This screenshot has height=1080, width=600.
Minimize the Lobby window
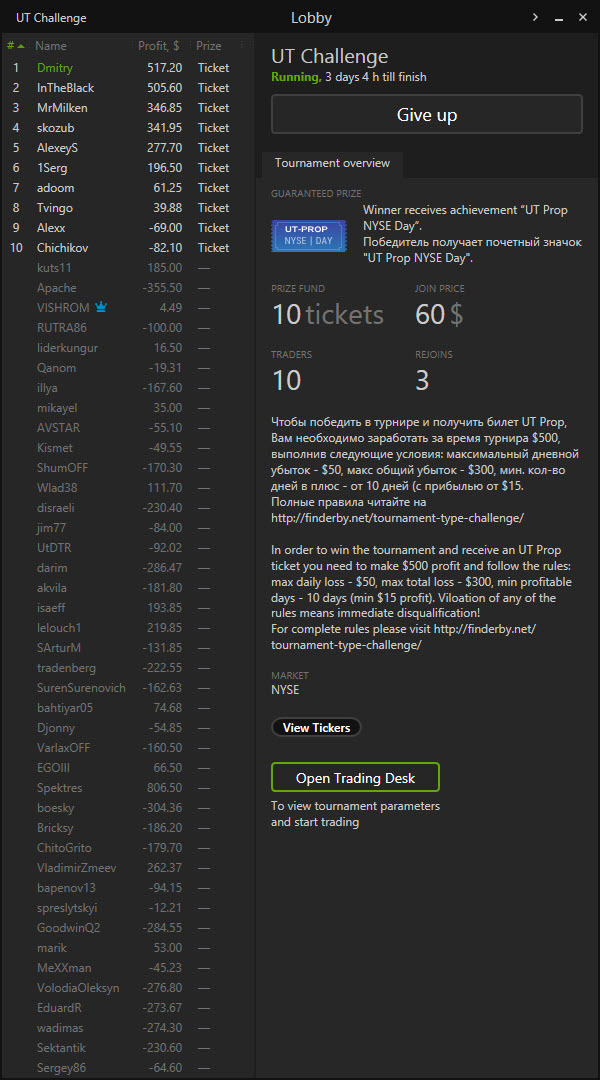click(x=559, y=17)
